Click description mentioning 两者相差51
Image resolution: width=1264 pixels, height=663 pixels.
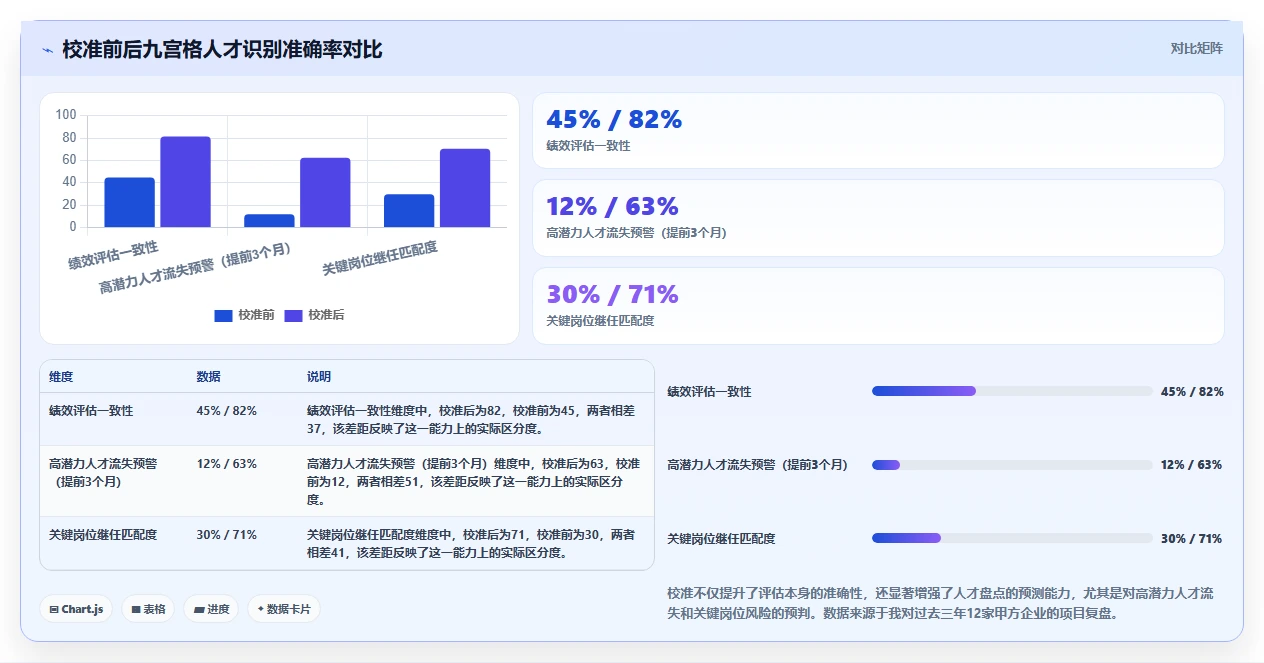pos(473,482)
